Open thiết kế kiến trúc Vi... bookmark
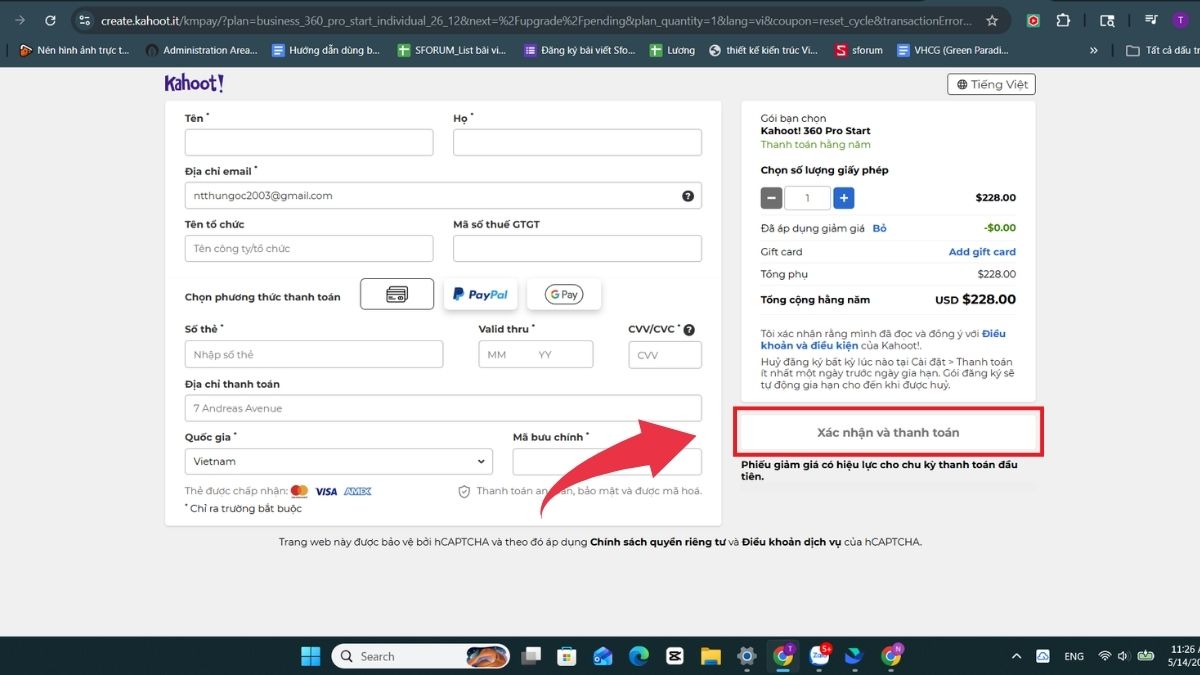Image resolution: width=1200 pixels, height=675 pixels. [764, 50]
